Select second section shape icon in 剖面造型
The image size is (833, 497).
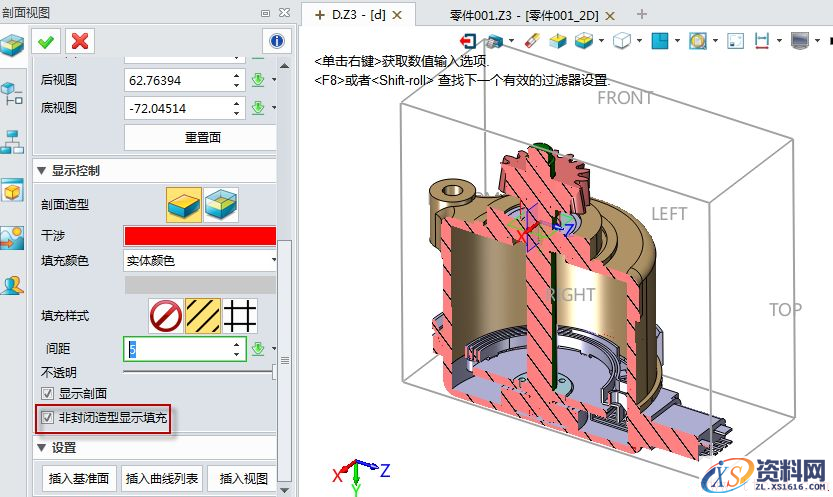pyautogui.click(x=221, y=204)
